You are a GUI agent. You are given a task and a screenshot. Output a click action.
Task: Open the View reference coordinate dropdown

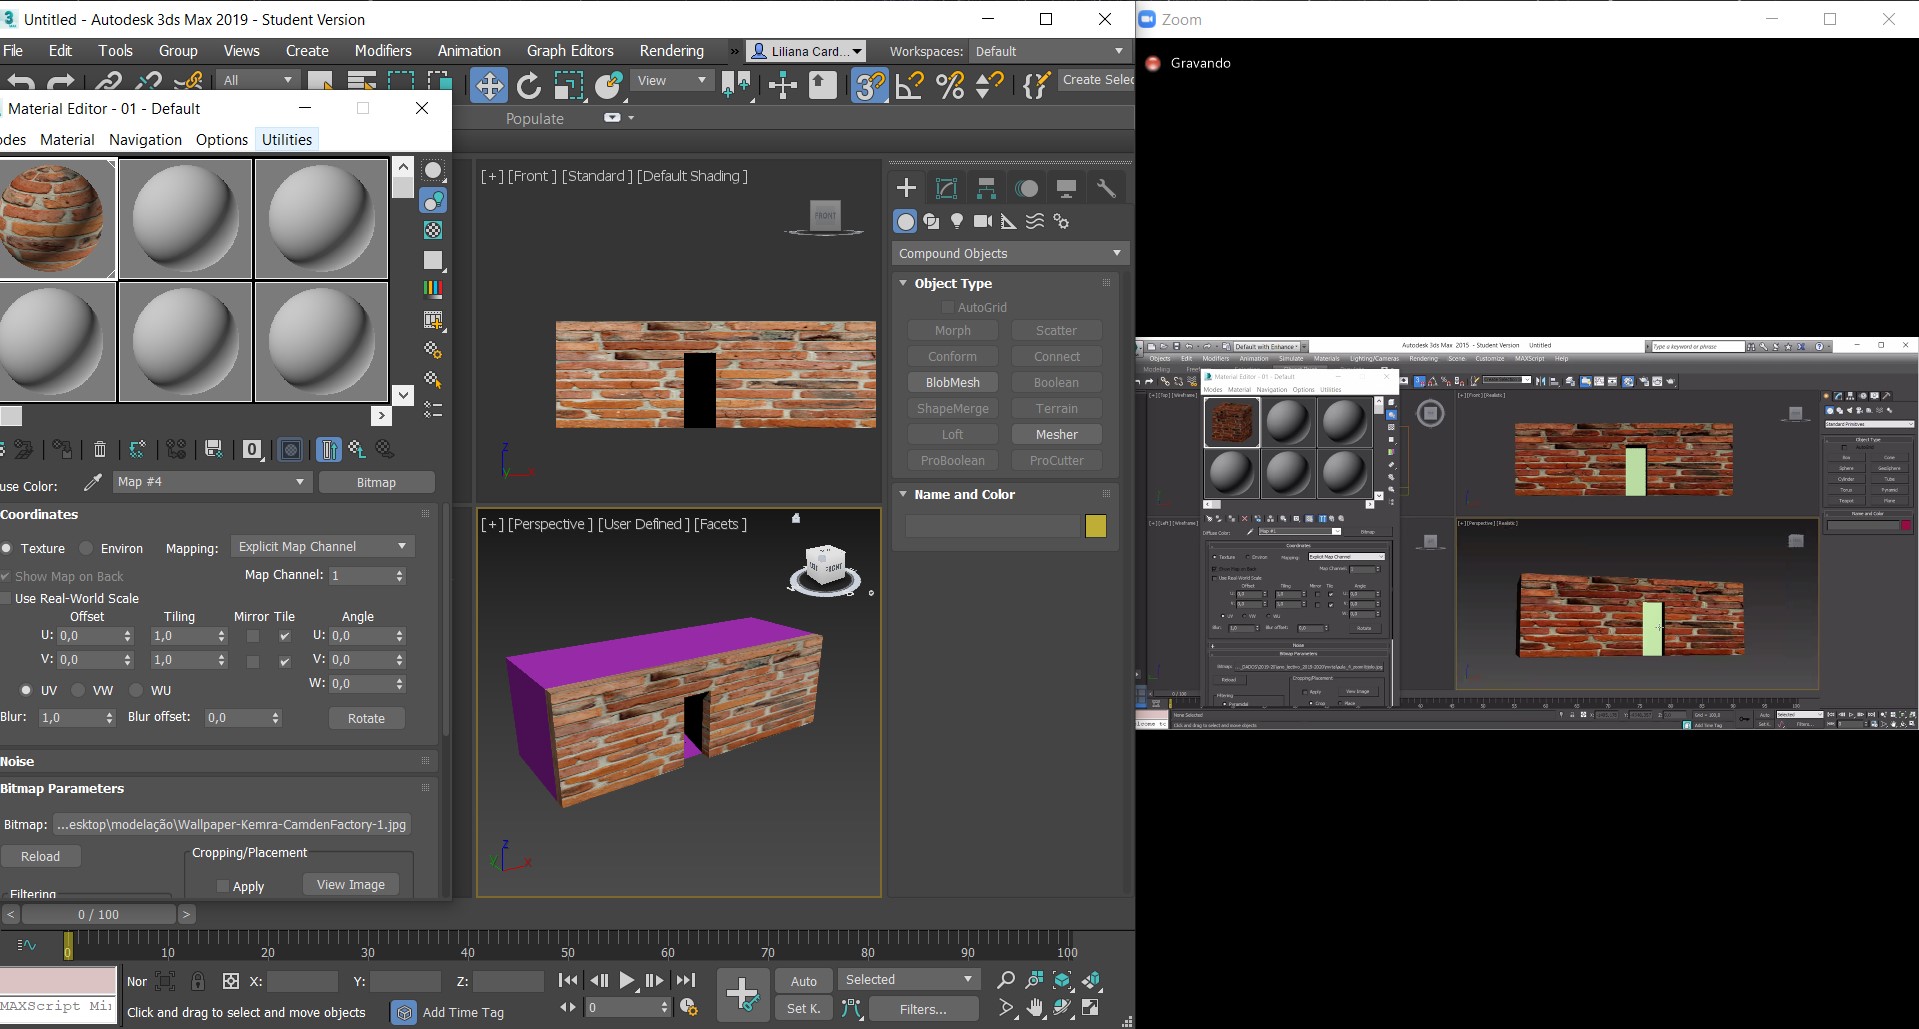tap(672, 80)
